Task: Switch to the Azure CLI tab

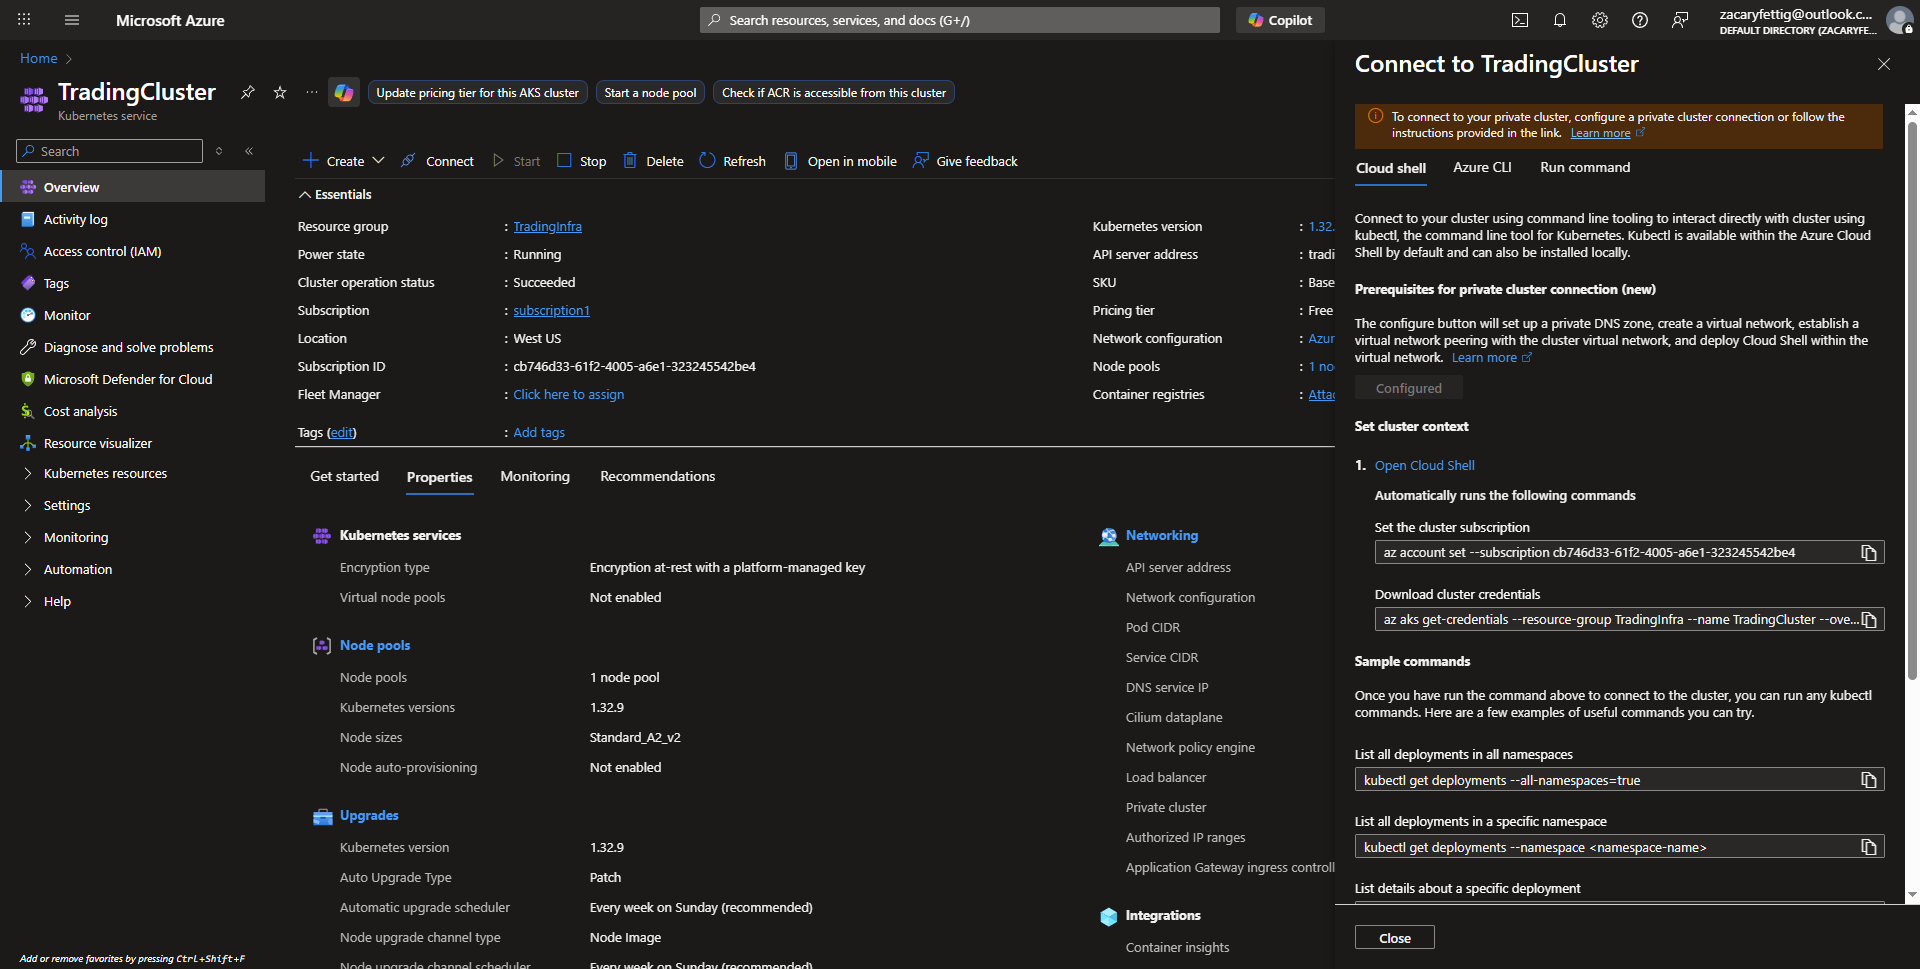Action: [1482, 168]
